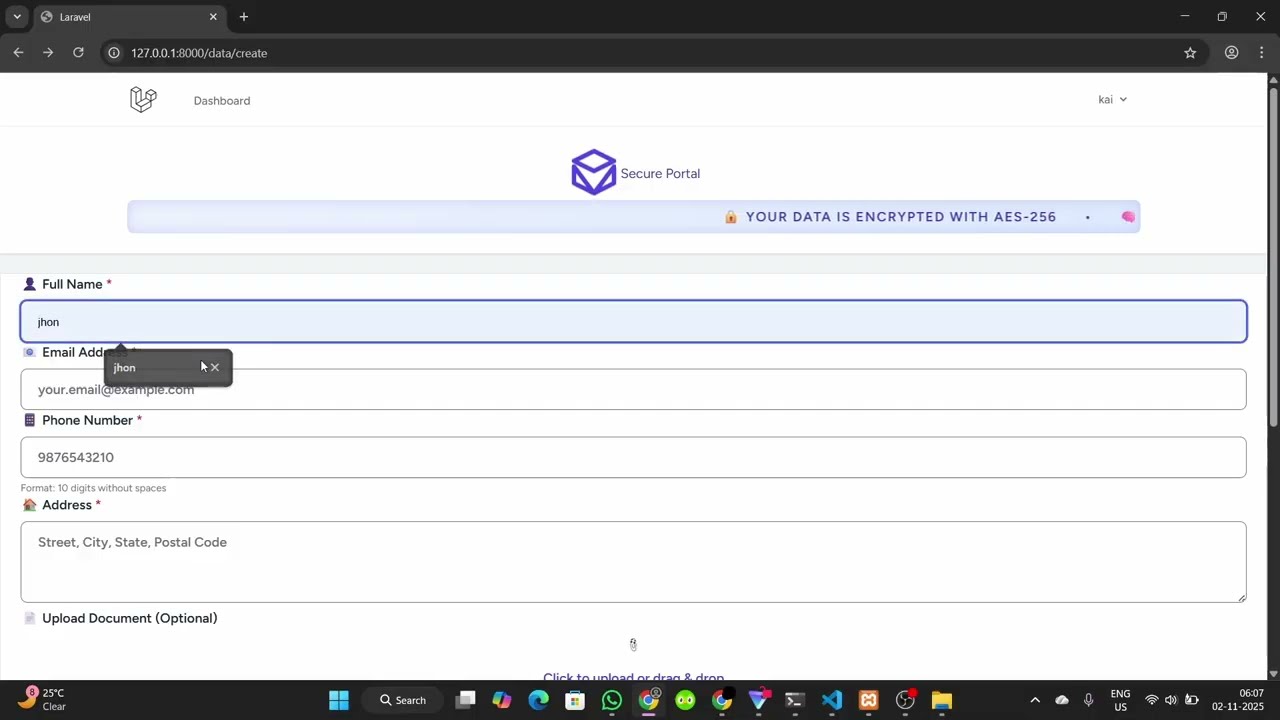Open the Windows Start menu
Image resolution: width=1280 pixels, height=720 pixels.
coord(339,700)
